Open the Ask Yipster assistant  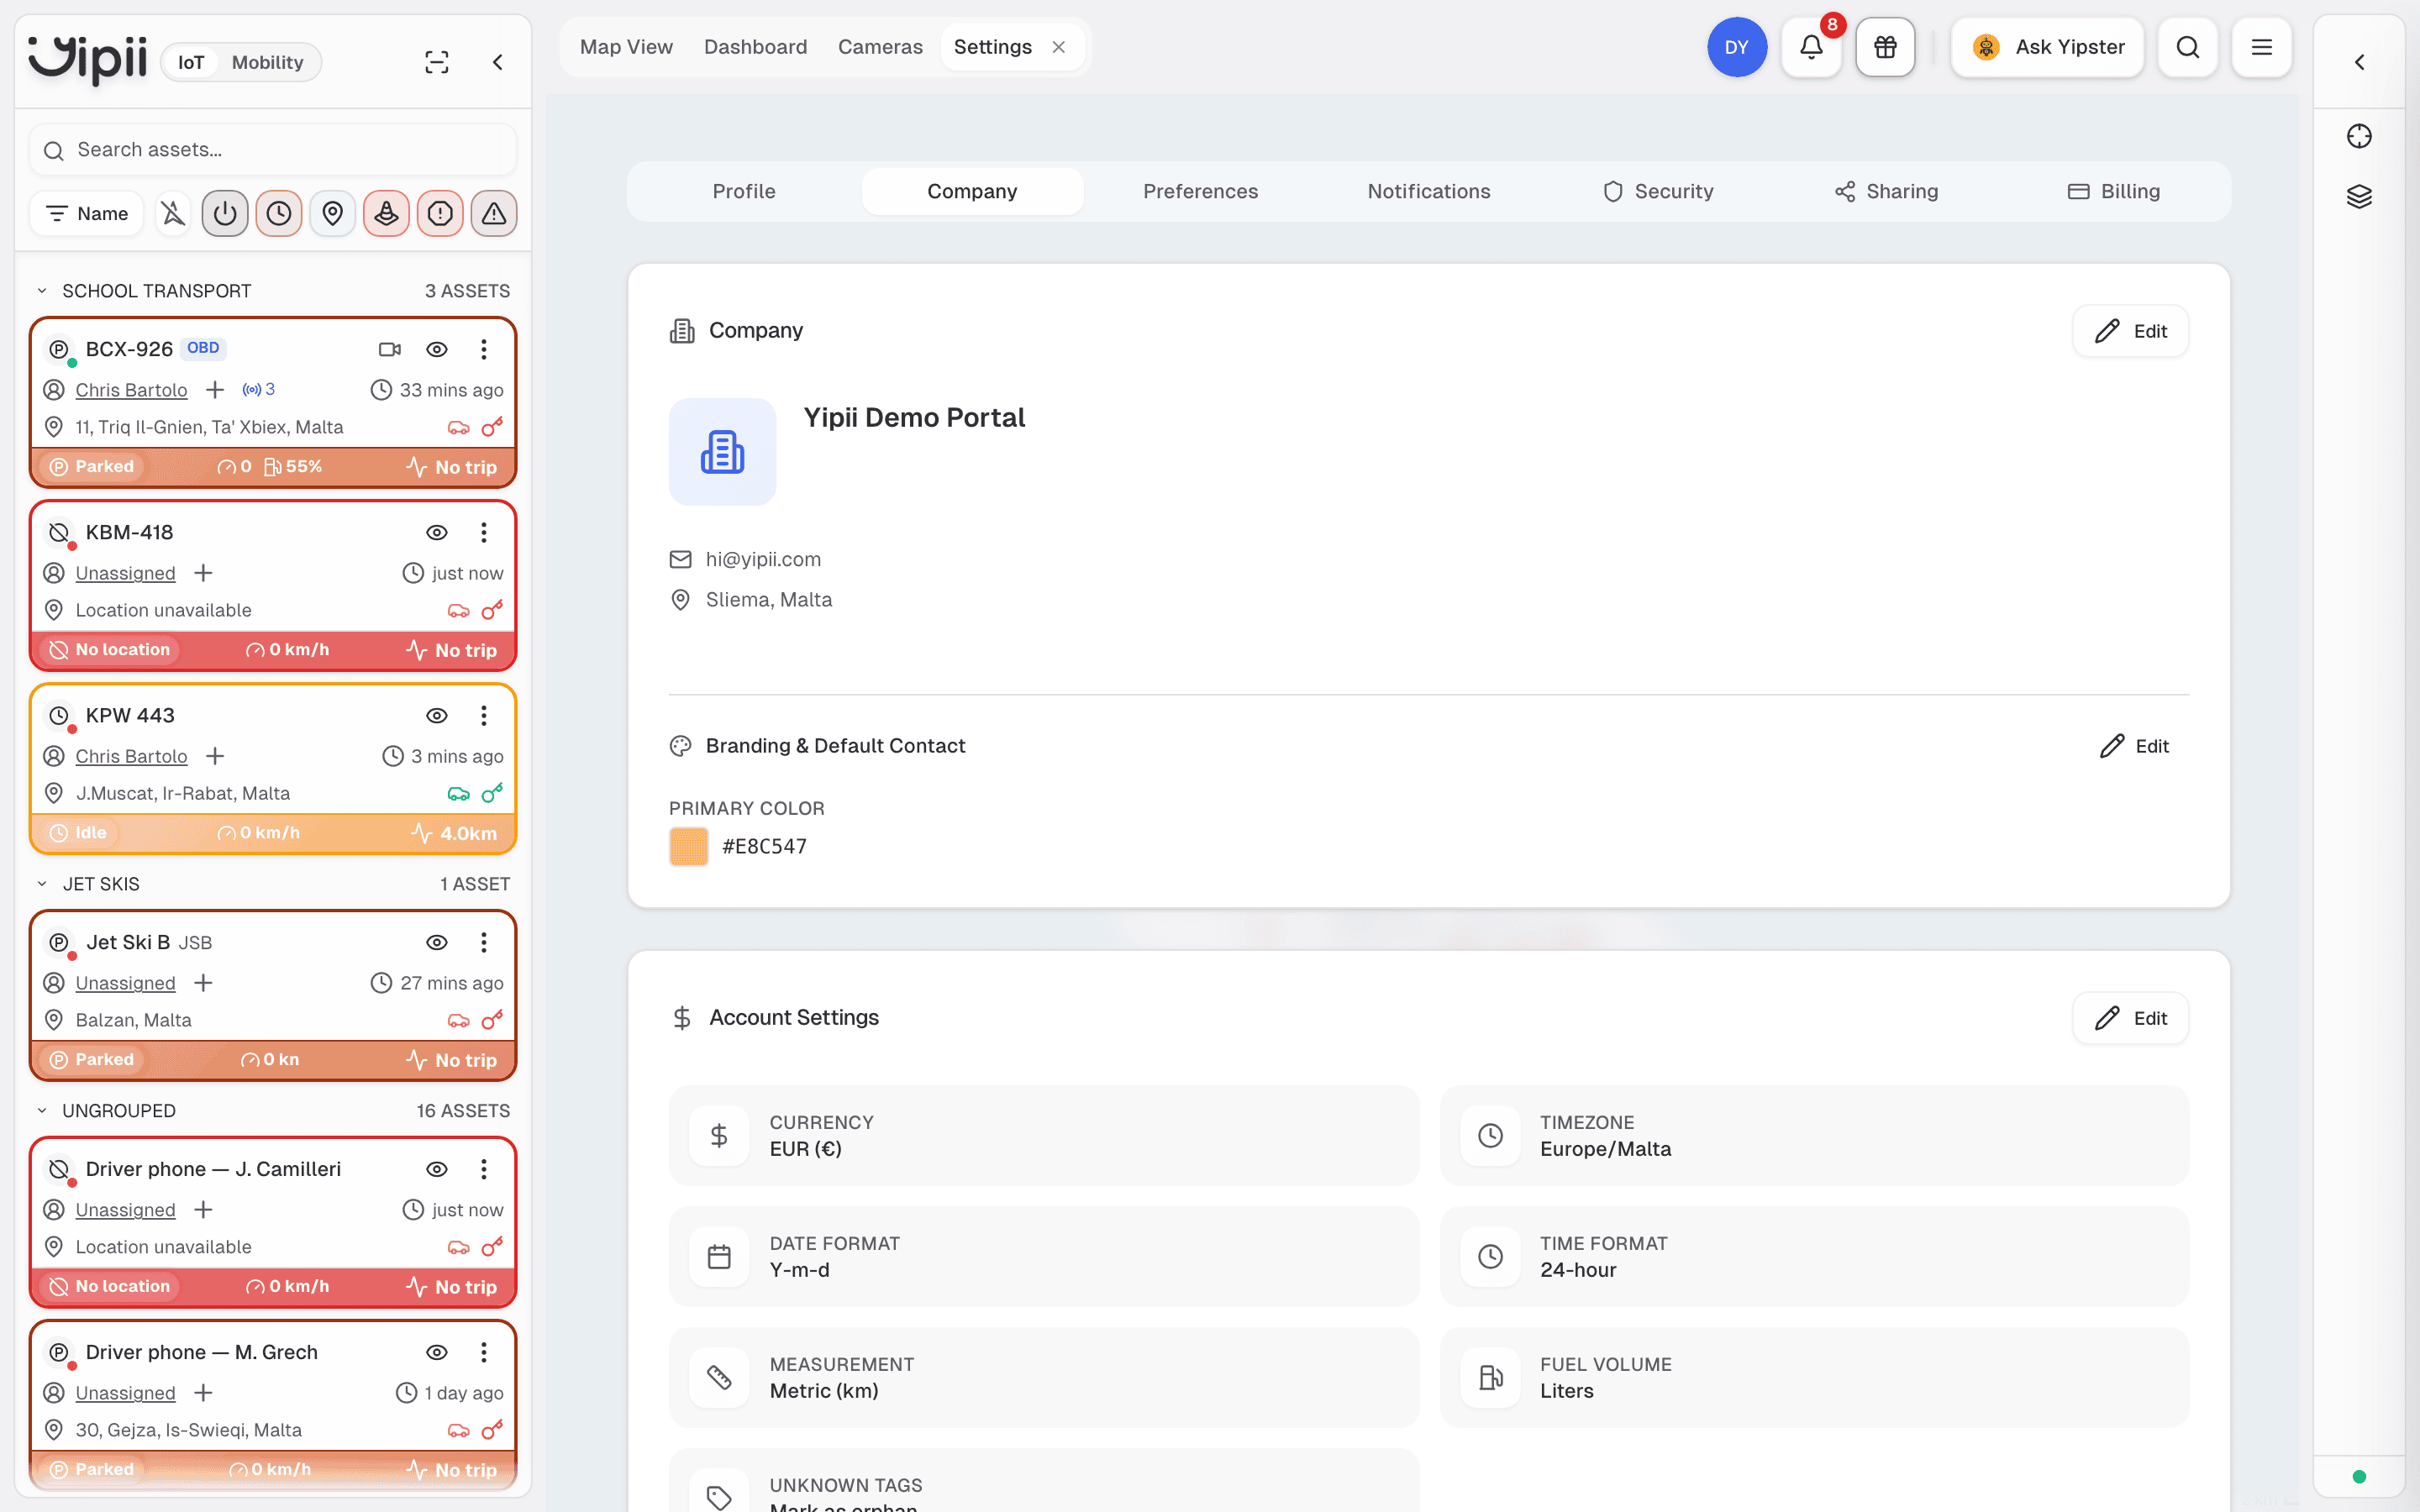pos(2047,47)
